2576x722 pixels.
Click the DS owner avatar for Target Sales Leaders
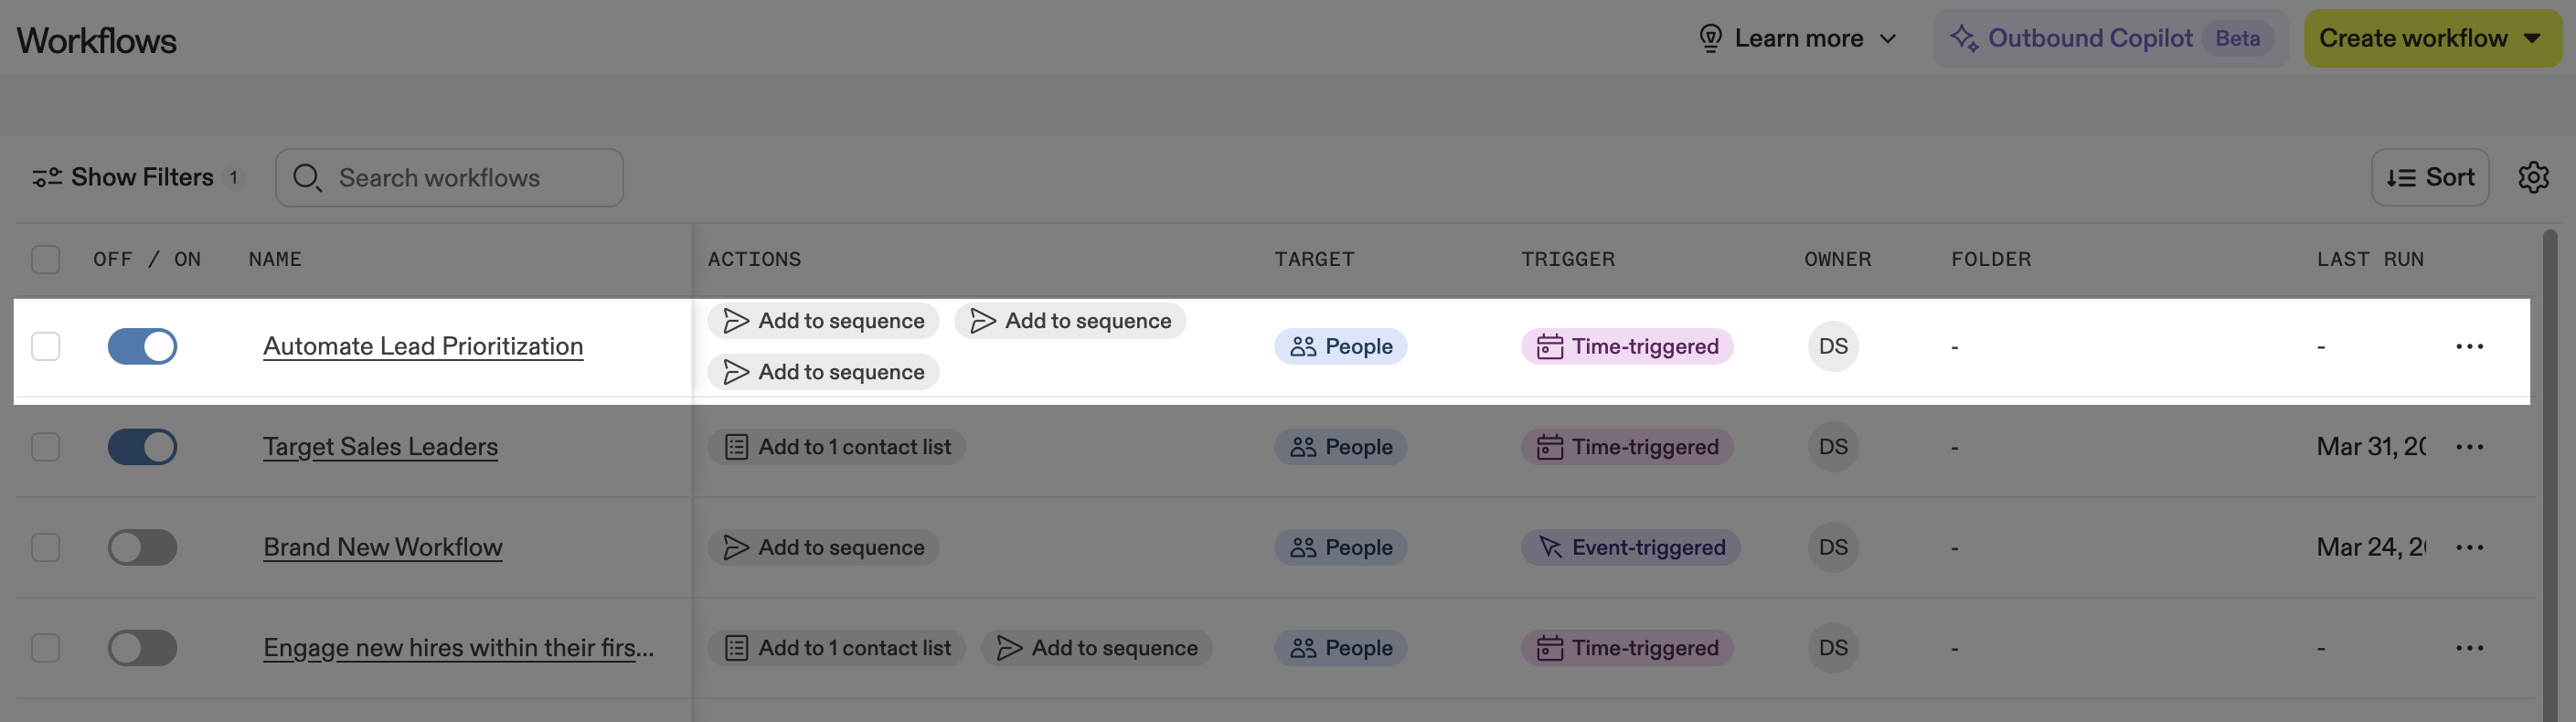coord(1832,447)
